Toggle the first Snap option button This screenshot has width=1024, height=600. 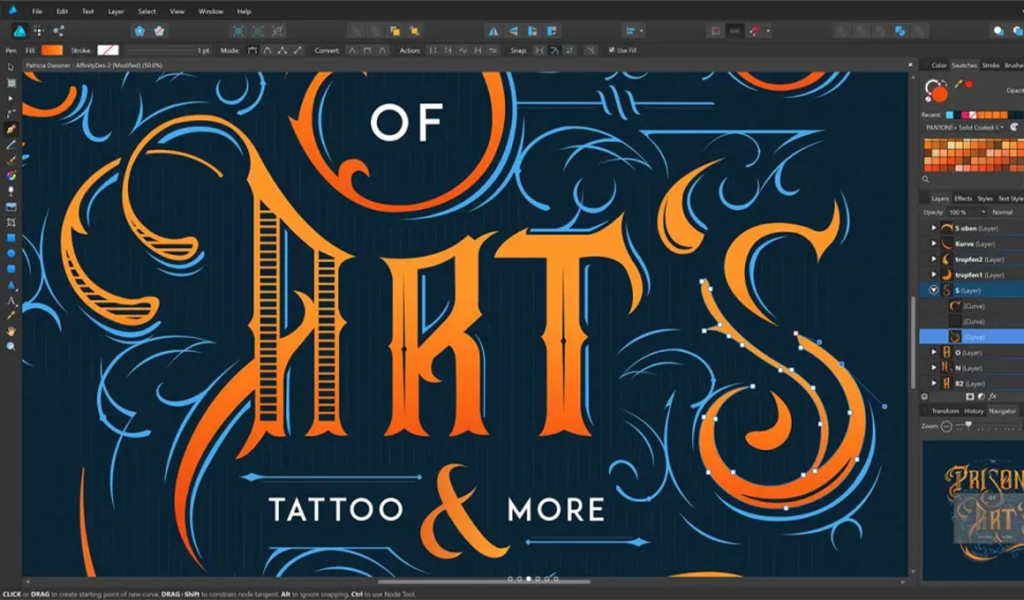(539, 50)
